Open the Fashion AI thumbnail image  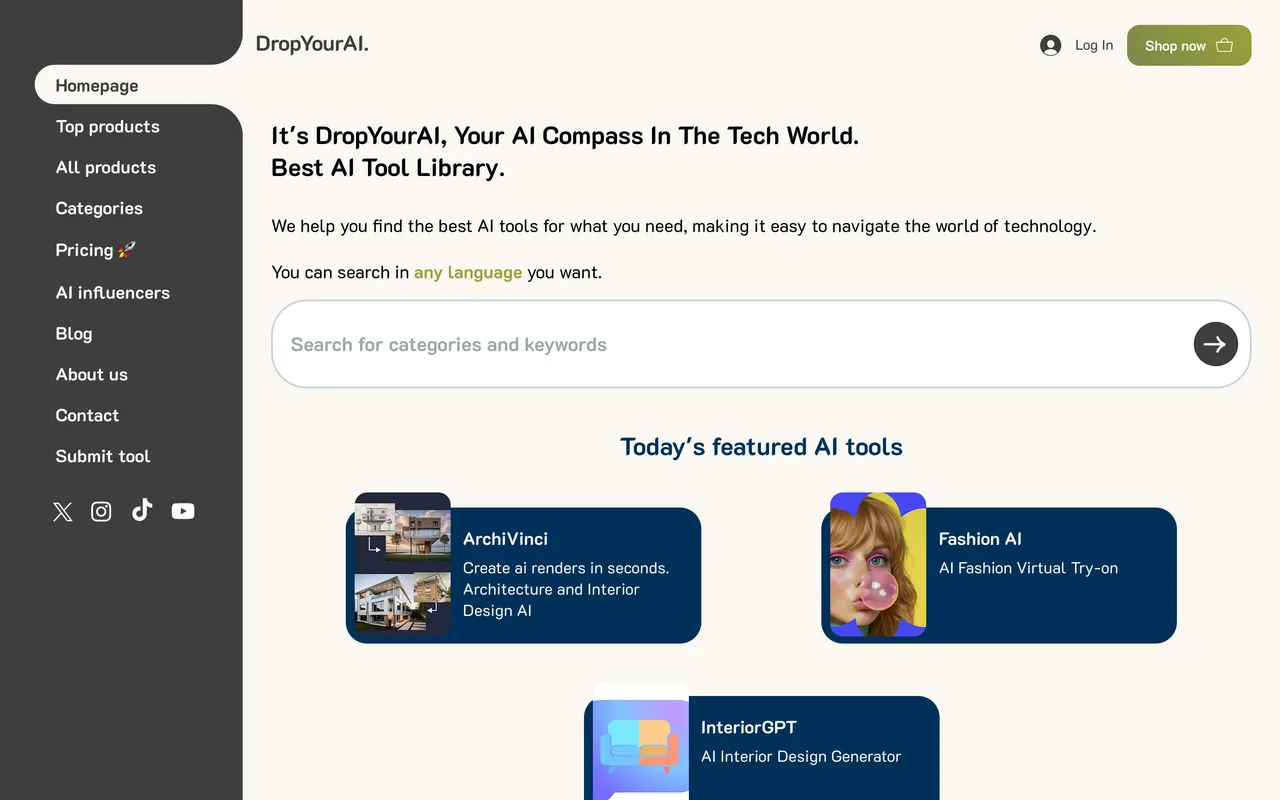point(878,564)
